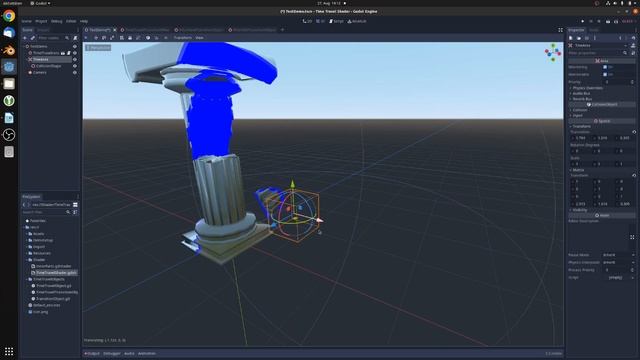
Task: Open the list-select tool in viewport toolbar
Action: (122, 38)
